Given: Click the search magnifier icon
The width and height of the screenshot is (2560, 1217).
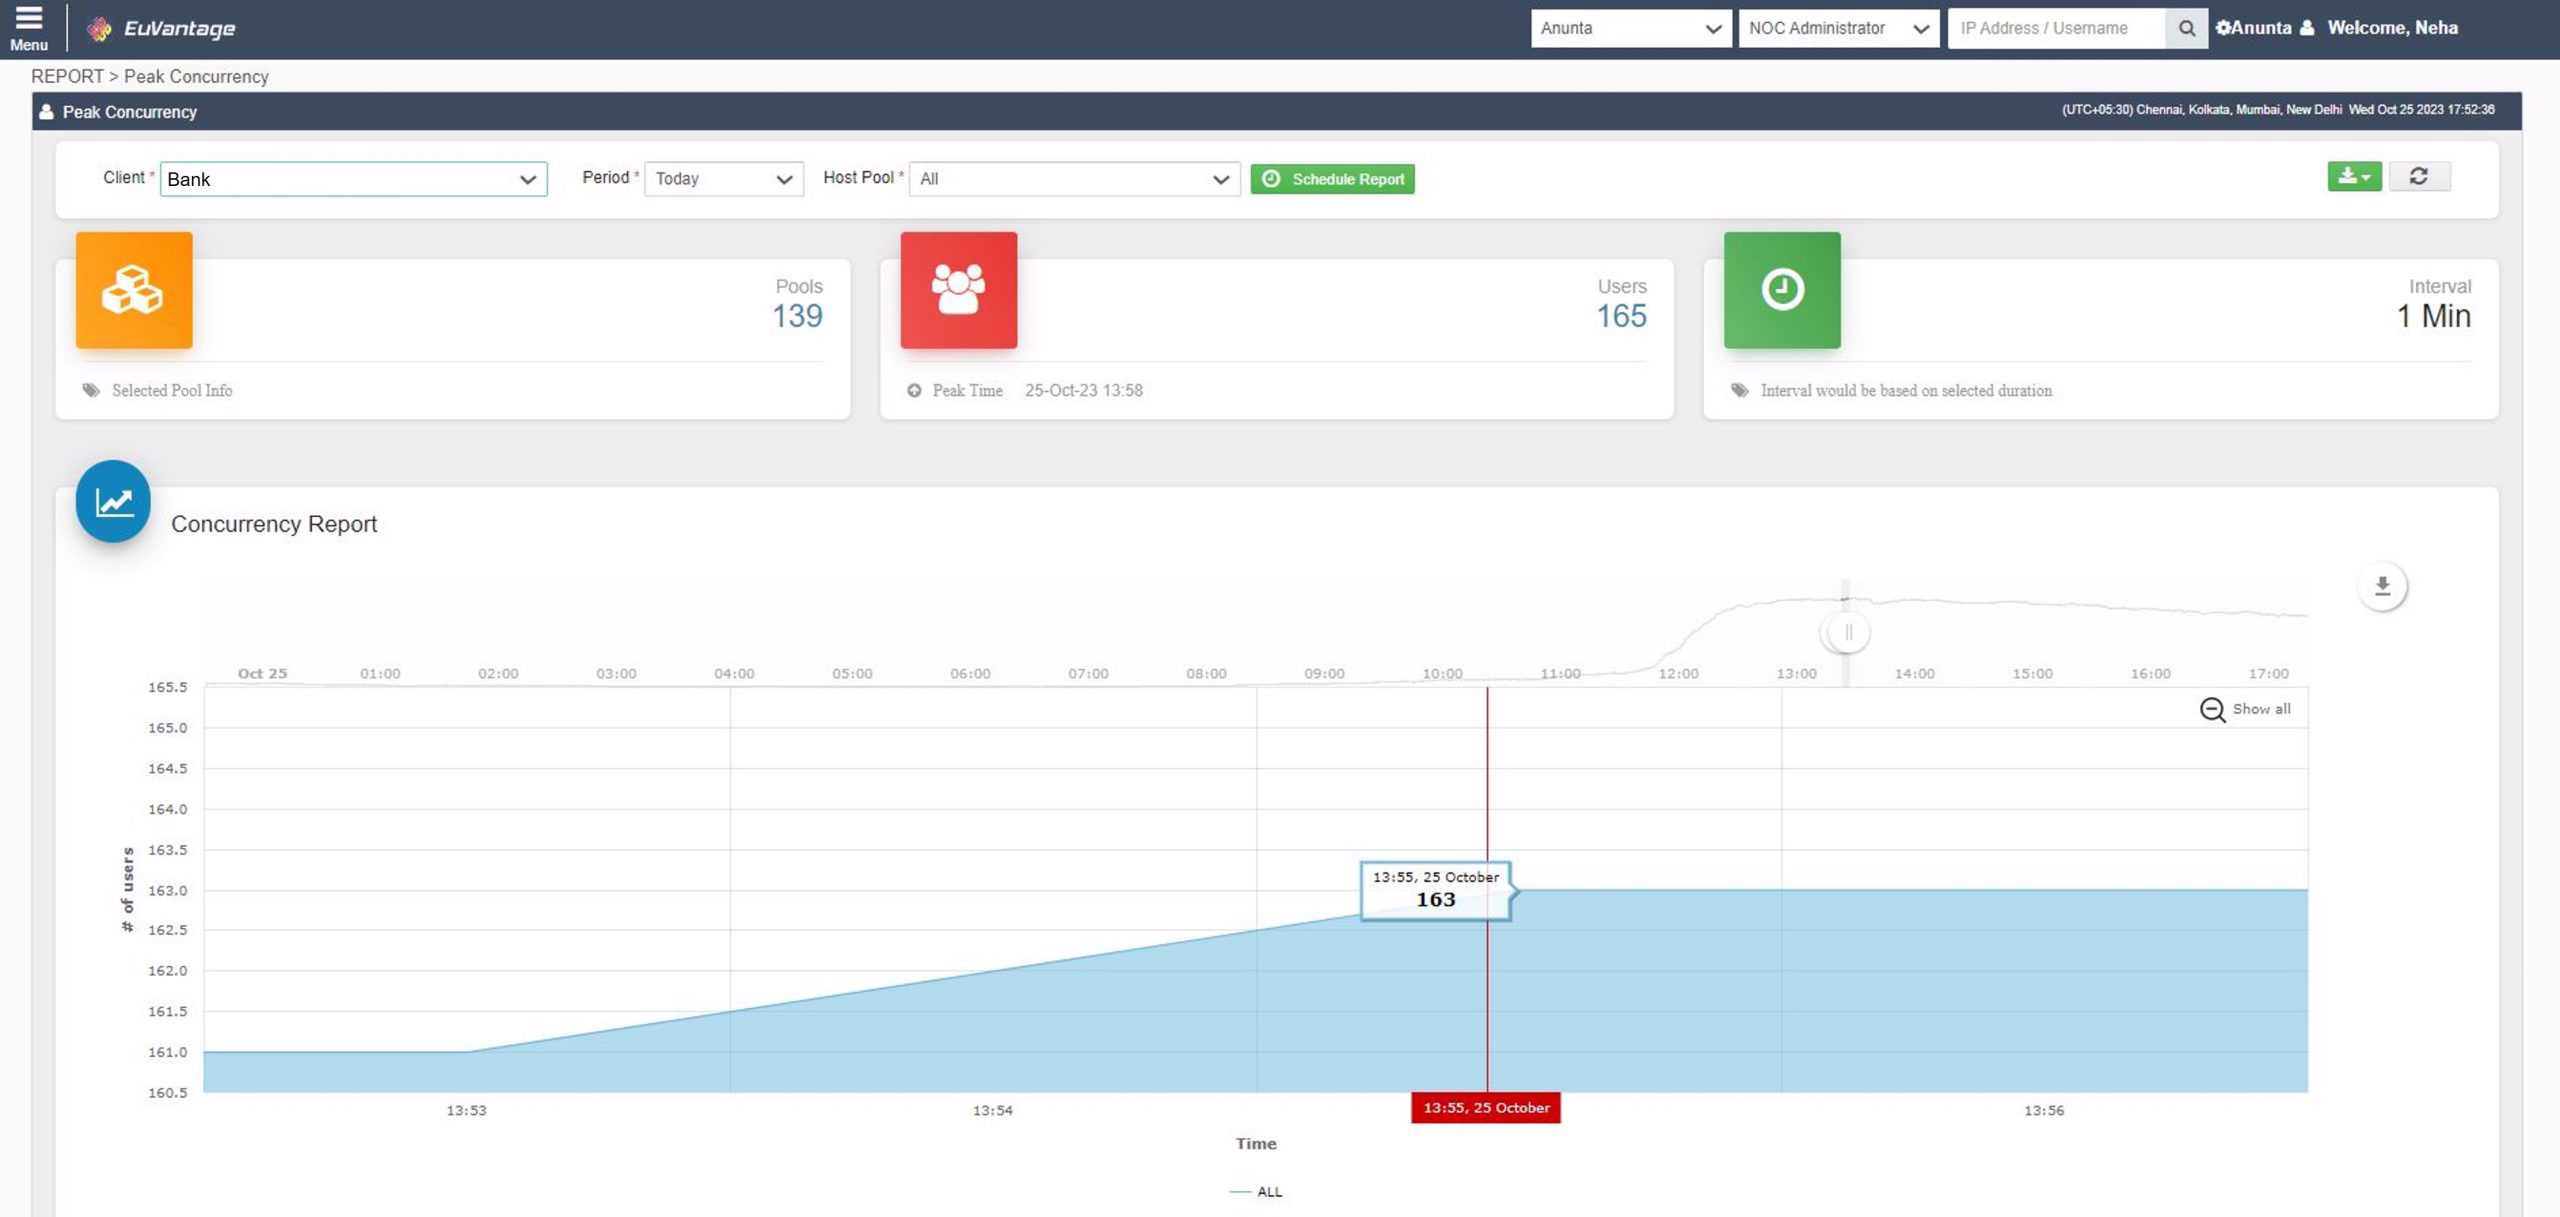Looking at the screenshot, I should [x=2186, y=28].
